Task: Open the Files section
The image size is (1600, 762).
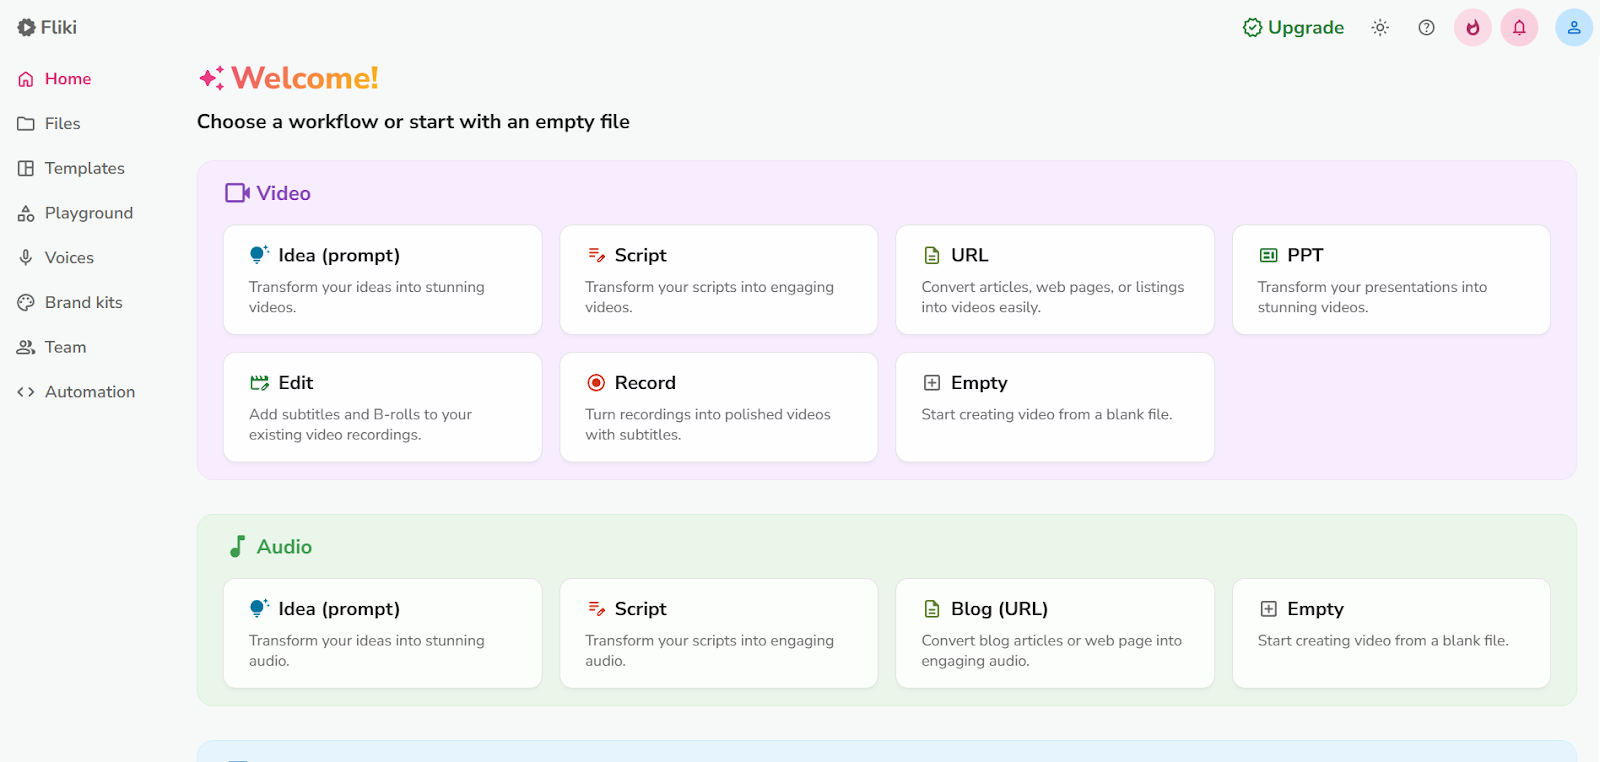Action: (x=62, y=124)
